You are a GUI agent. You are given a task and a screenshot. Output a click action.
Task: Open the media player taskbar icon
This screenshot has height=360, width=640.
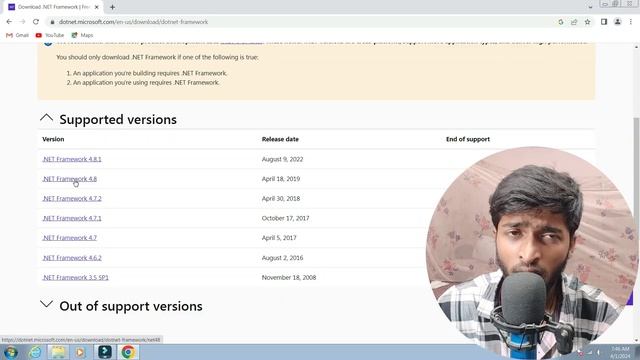pyautogui.click(x=80, y=352)
